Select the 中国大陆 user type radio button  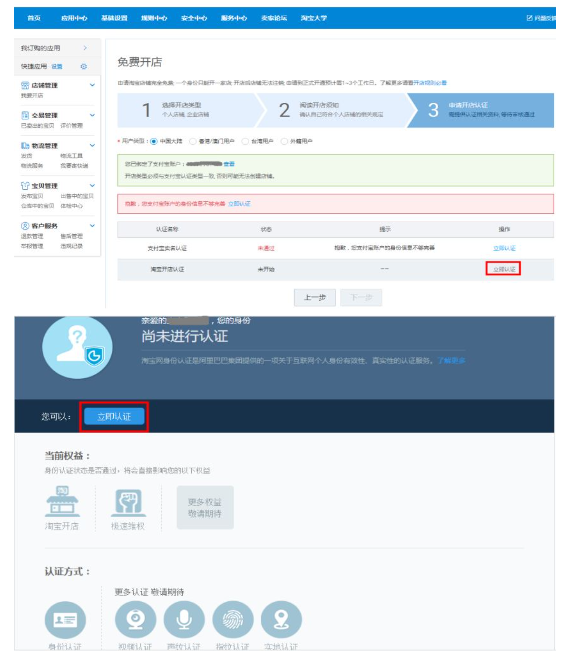[154, 141]
